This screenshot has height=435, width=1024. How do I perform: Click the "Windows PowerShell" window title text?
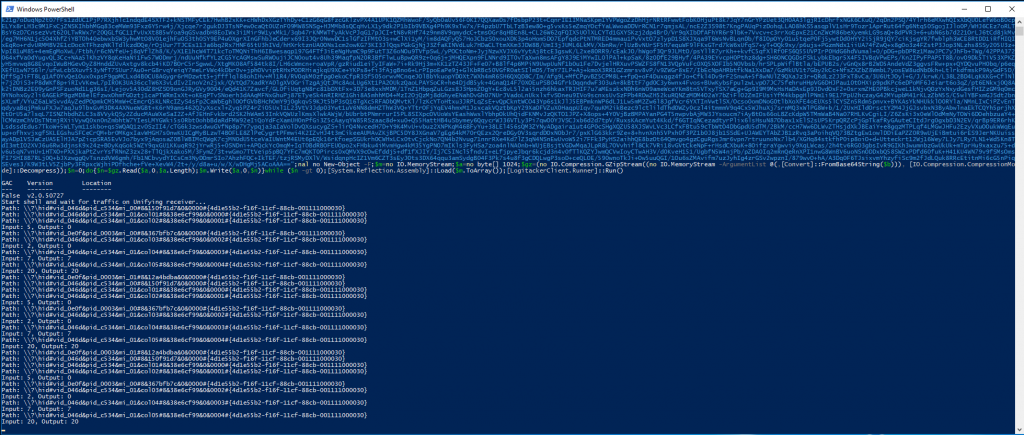(46, 7)
